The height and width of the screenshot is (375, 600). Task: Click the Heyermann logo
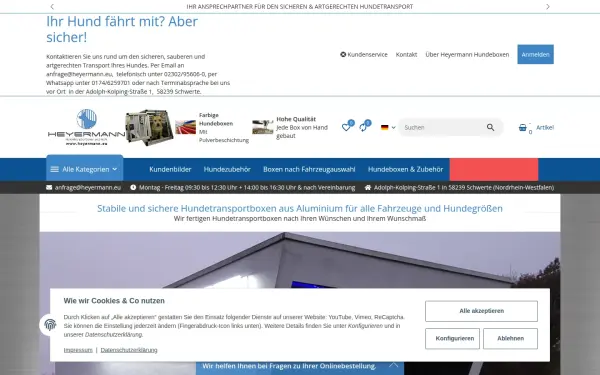(86, 127)
